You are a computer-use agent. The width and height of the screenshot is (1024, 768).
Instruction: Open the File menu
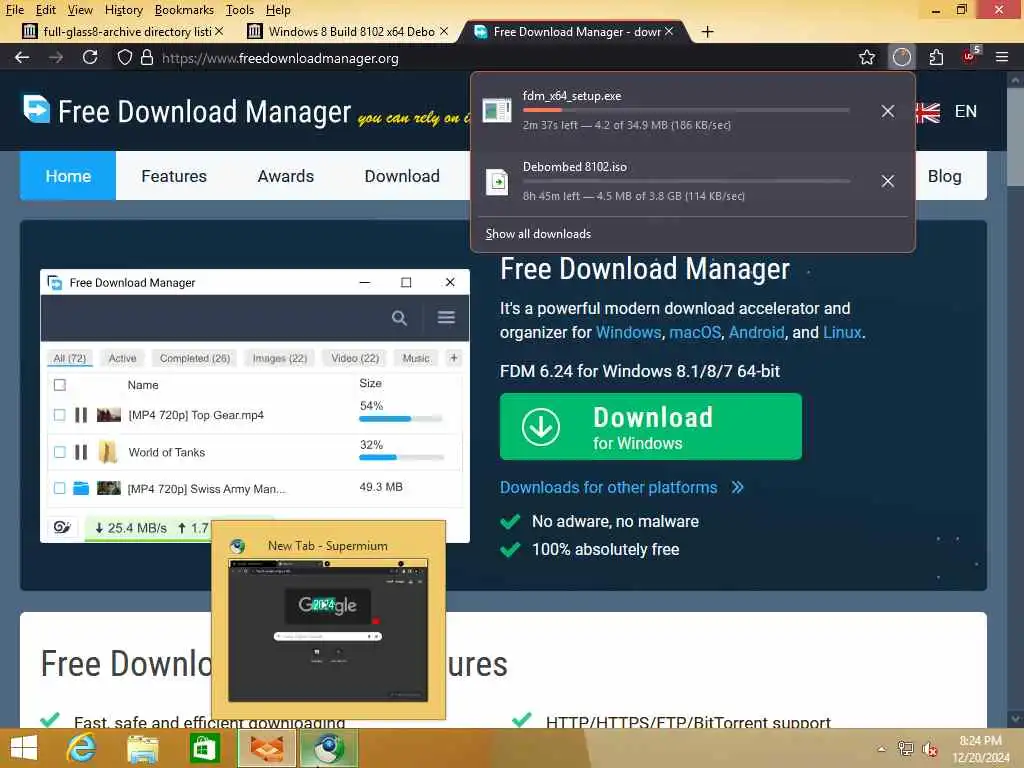pos(14,10)
